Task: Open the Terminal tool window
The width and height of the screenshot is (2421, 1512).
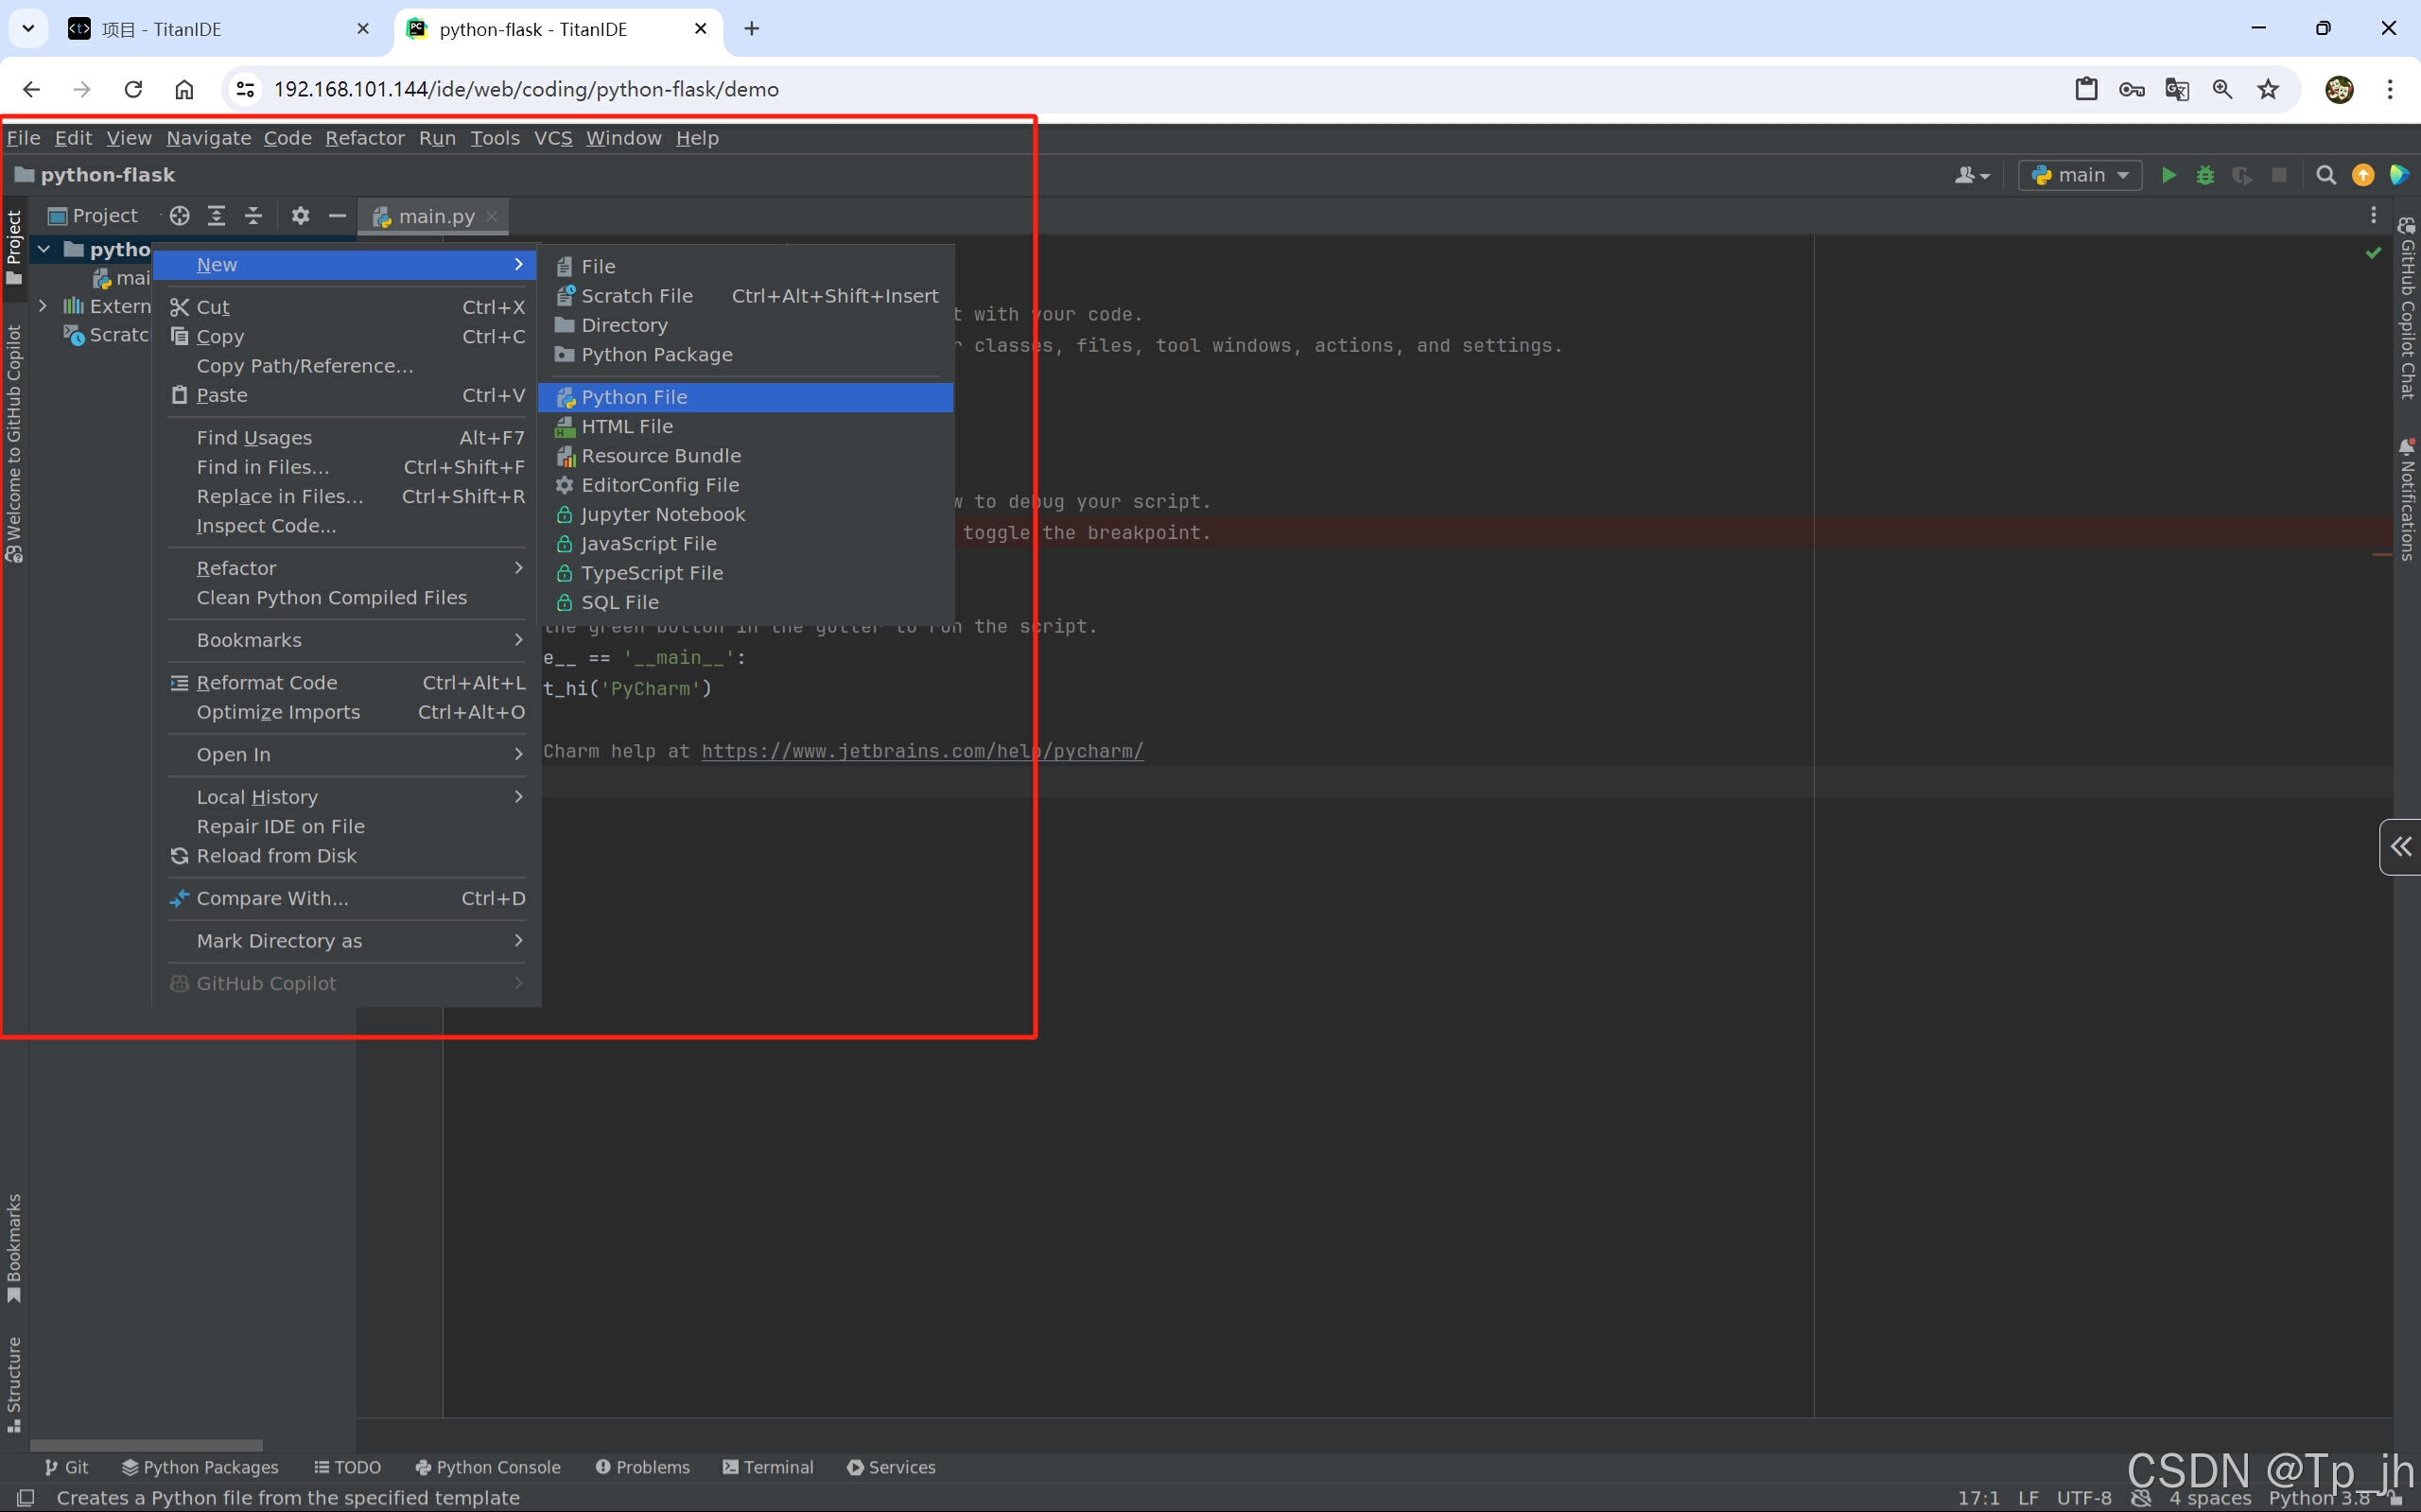Action: (768, 1467)
